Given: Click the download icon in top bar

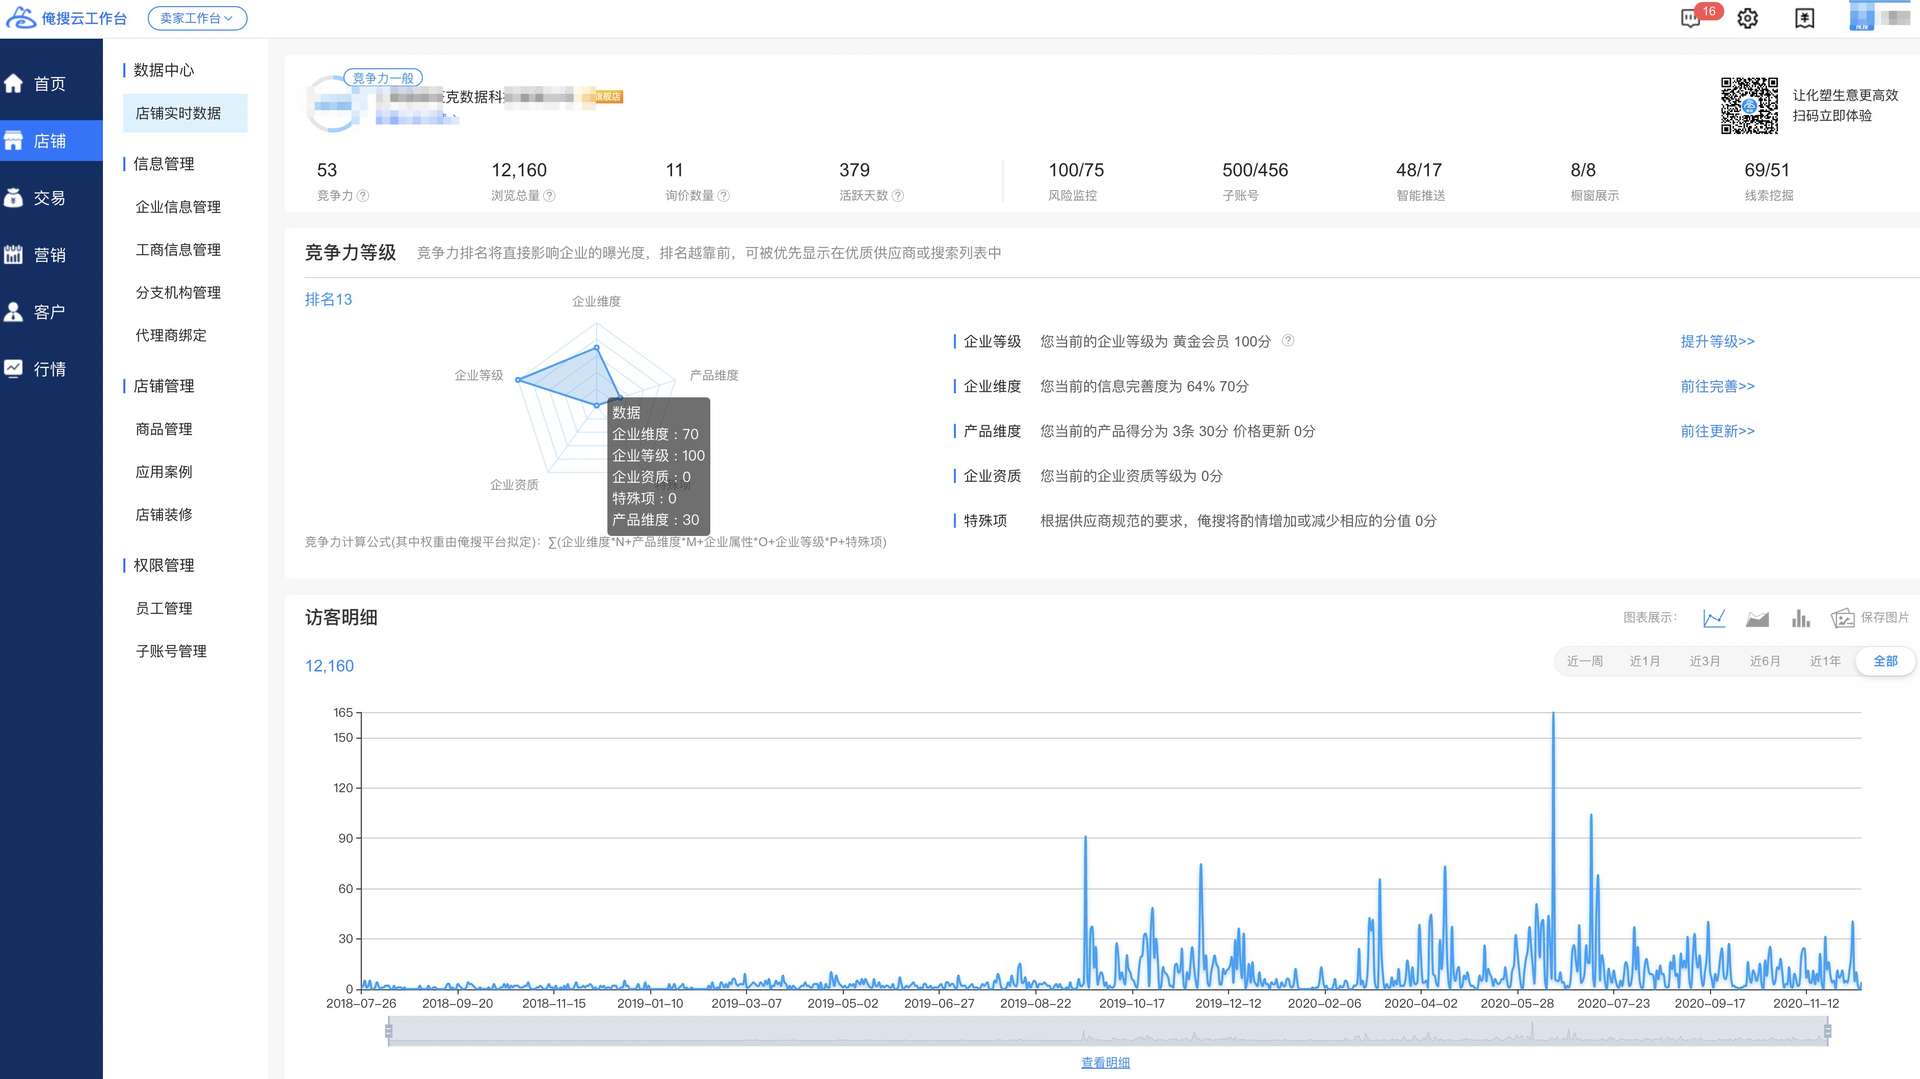Looking at the screenshot, I should pos(1804,18).
